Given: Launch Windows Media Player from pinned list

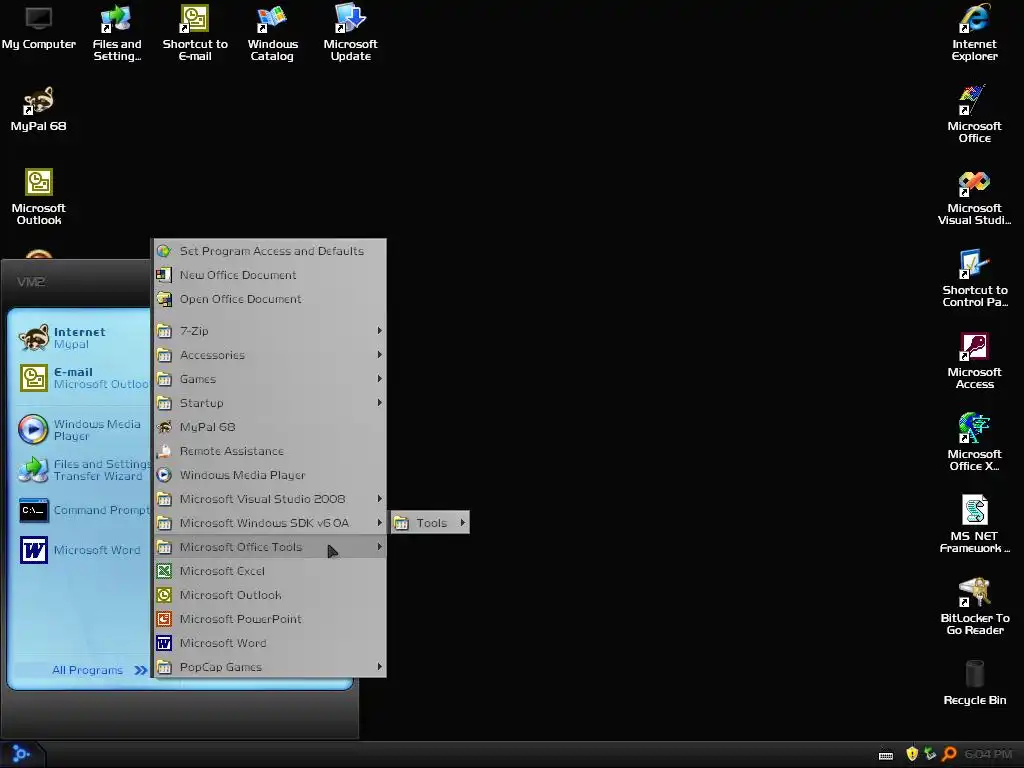Looking at the screenshot, I should coord(82,430).
